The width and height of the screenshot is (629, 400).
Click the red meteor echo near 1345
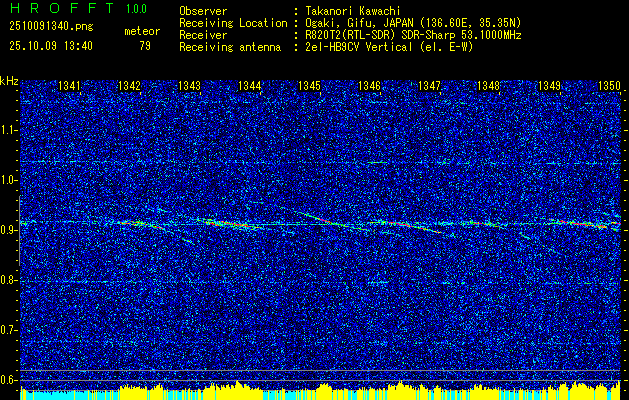tap(323, 219)
